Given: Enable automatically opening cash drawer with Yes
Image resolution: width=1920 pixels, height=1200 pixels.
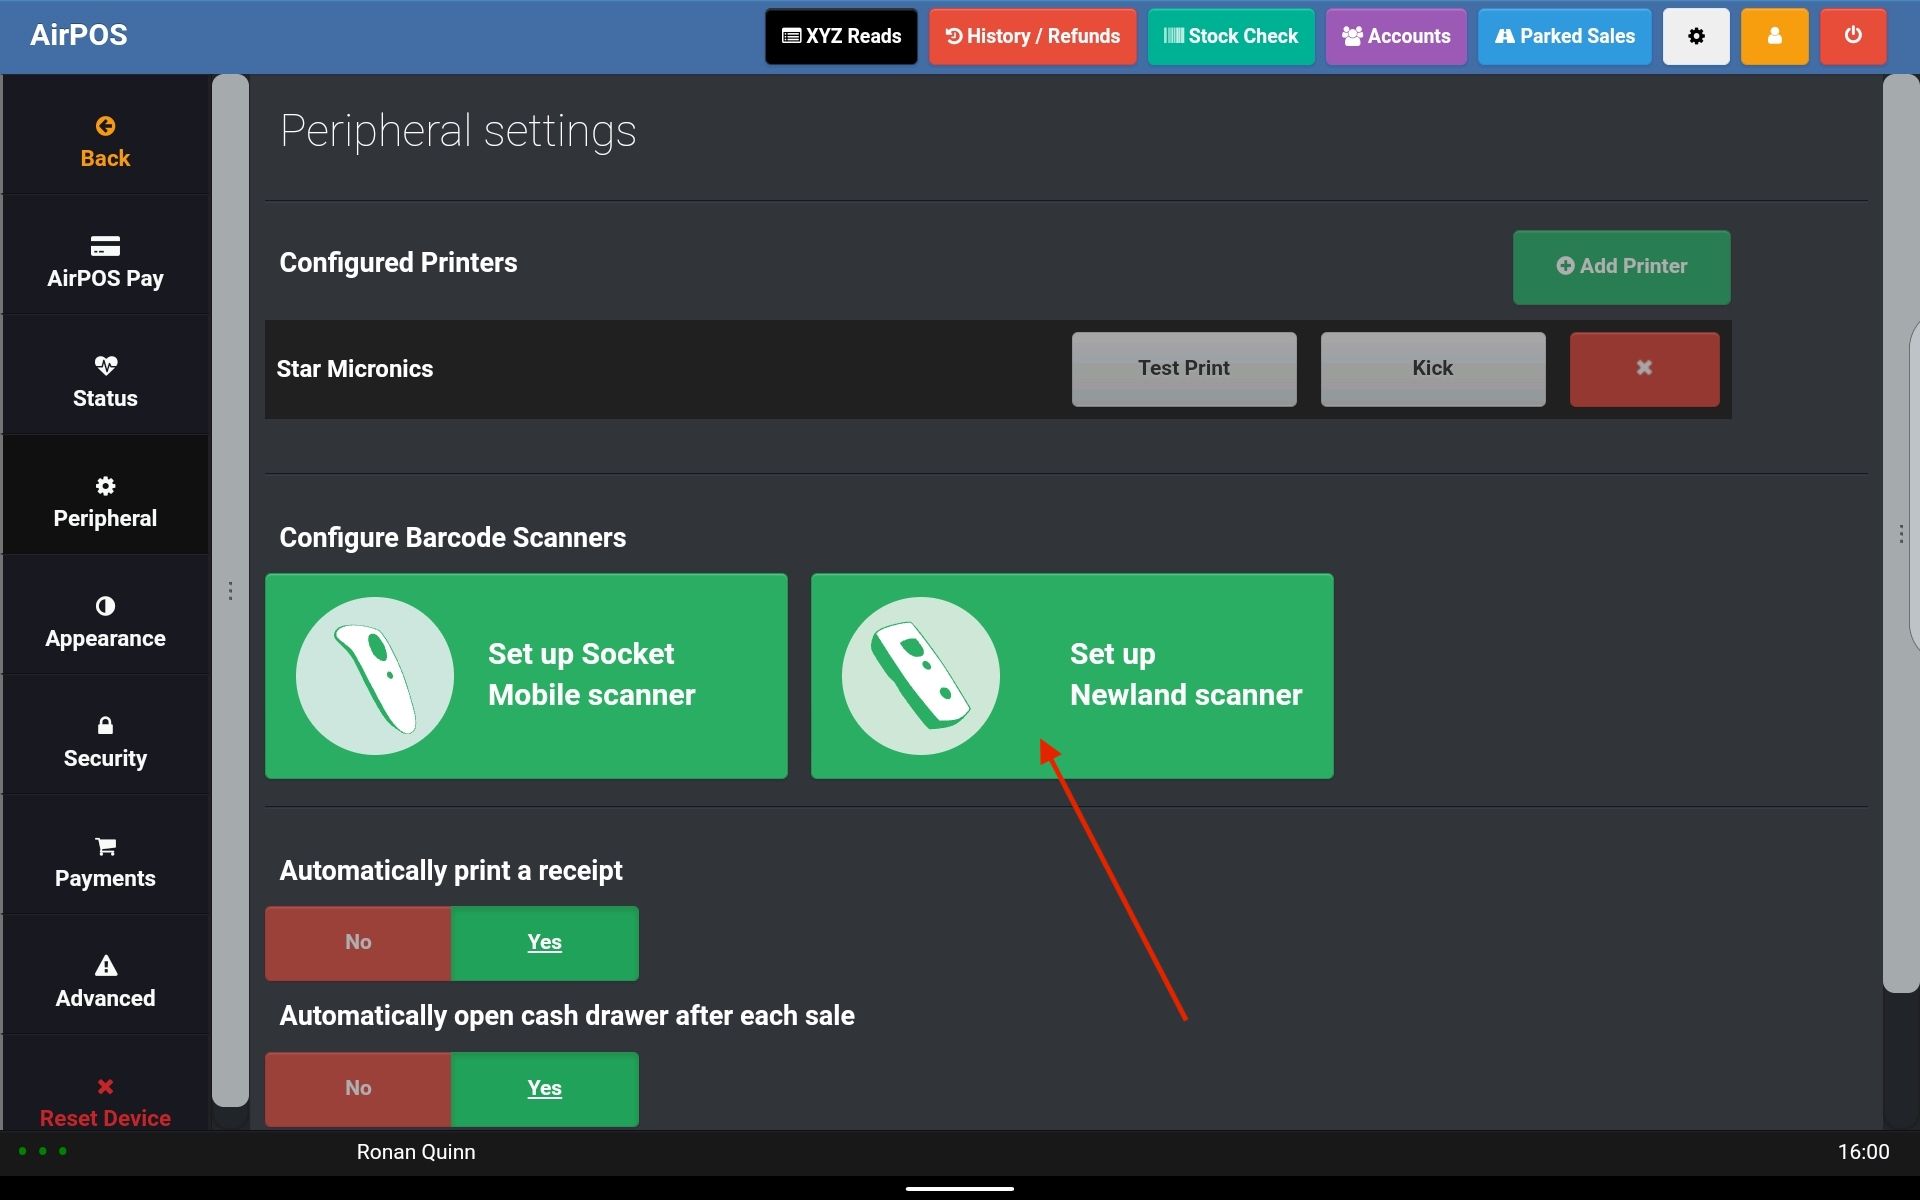Looking at the screenshot, I should point(544,1088).
